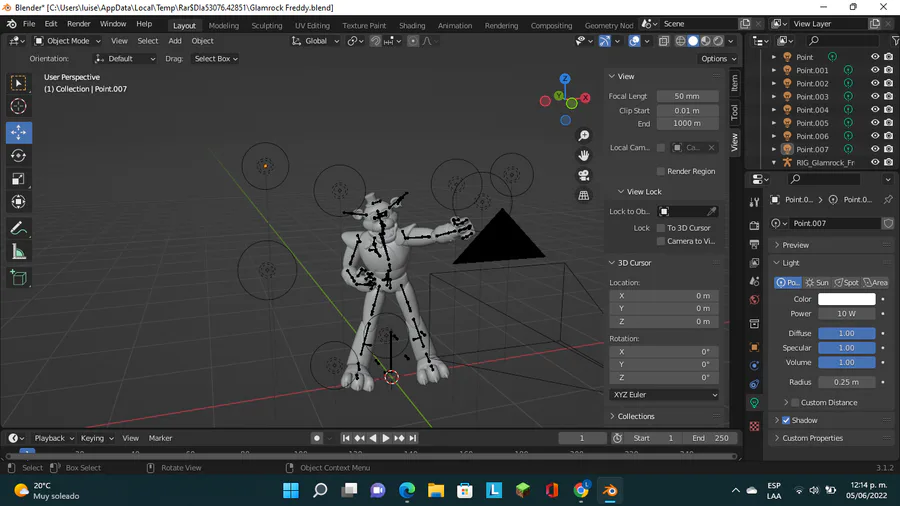The height and width of the screenshot is (506, 900).
Task: Open the Output properties tab icon
Action: [754, 244]
